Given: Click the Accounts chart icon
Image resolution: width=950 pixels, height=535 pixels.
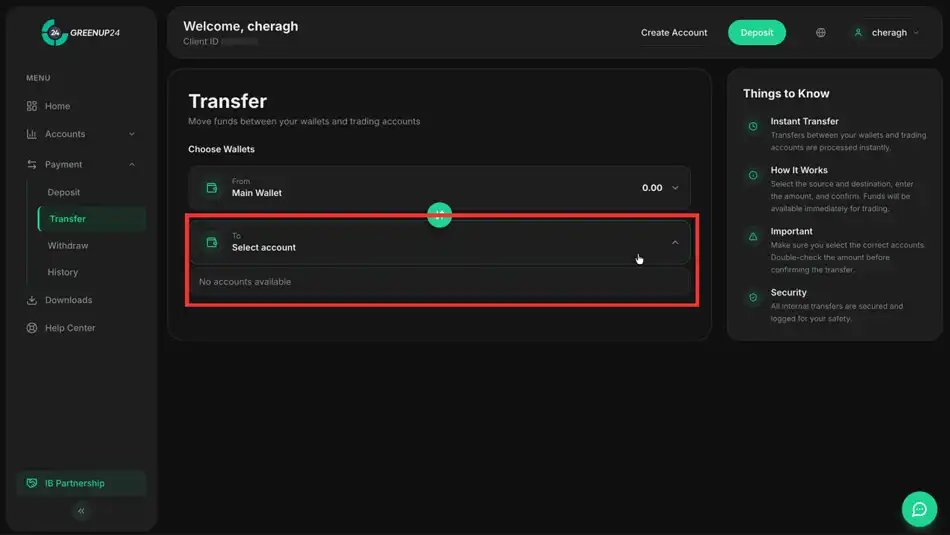Looking at the screenshot, I should point(32,134).
